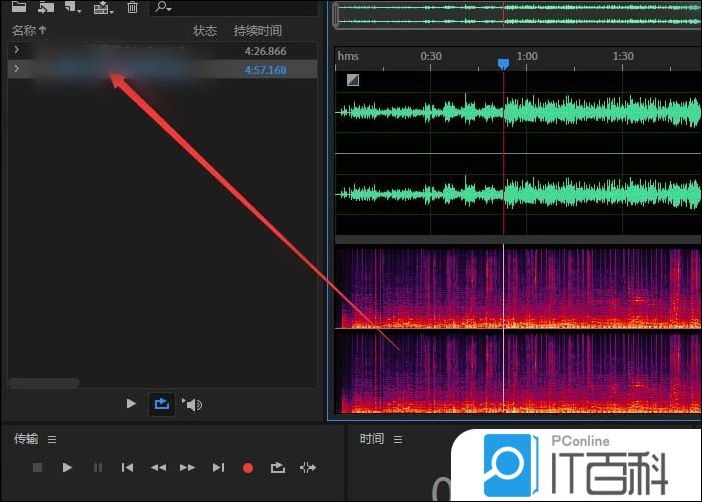Jump to previous marker in transport
Image resolution: width=702 pixels, height=502 pixels.
coord(127,467)
